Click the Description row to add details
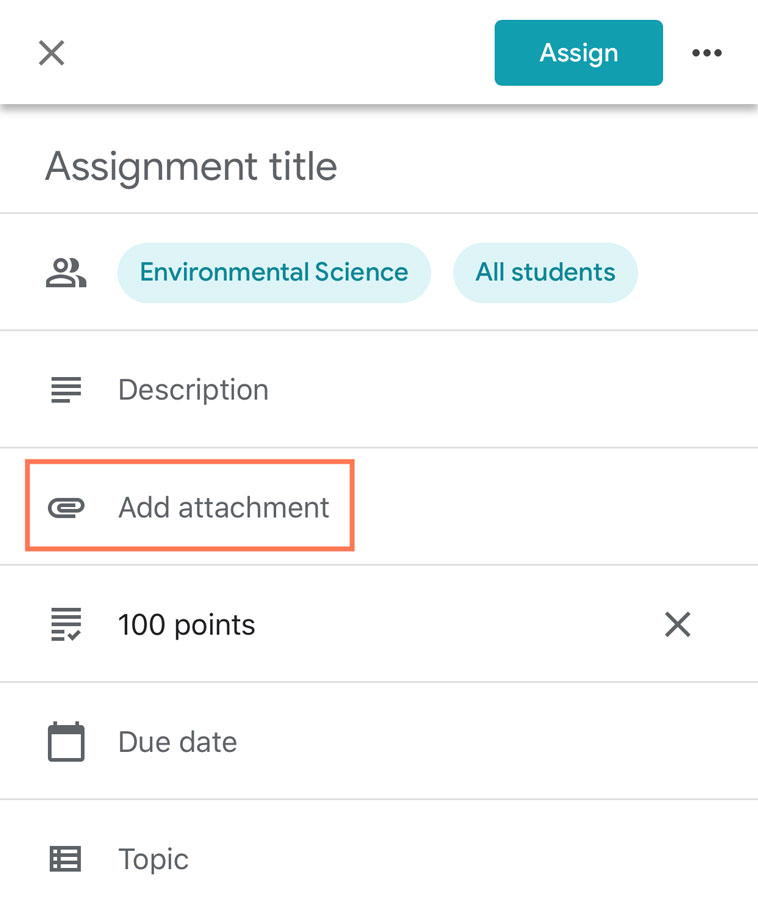The width and height of the screenshot is (758, 900). tap(193, 389)
